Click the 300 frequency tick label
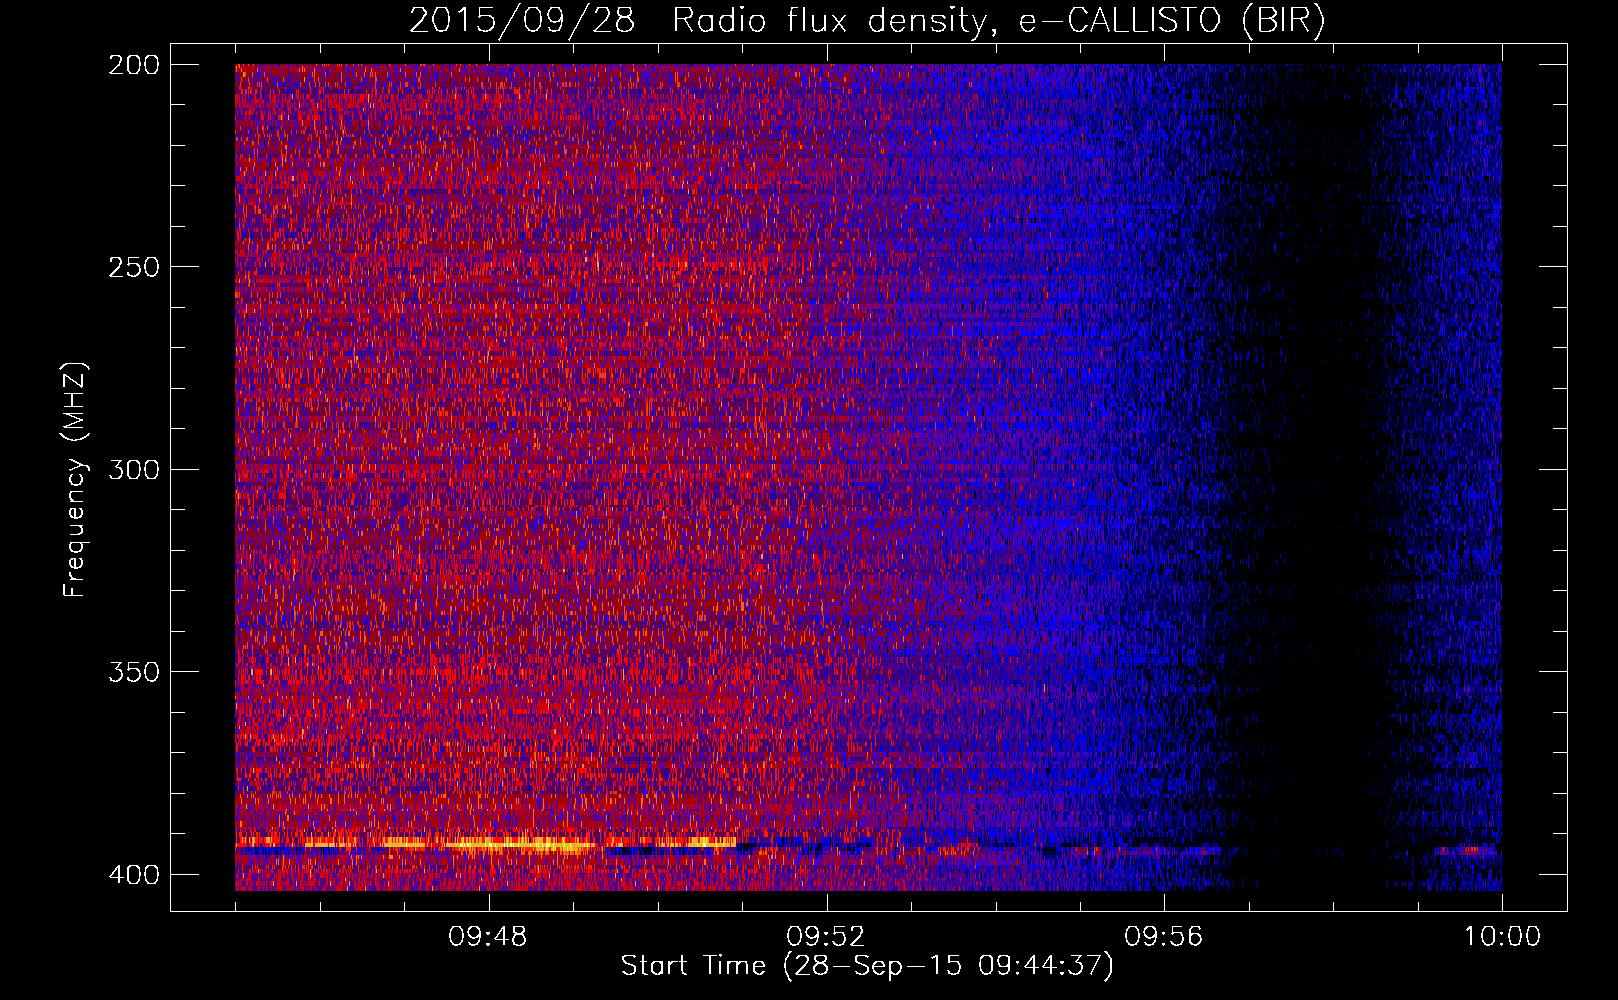This screenshot has width=1618, height=1000. pos(132,469)
